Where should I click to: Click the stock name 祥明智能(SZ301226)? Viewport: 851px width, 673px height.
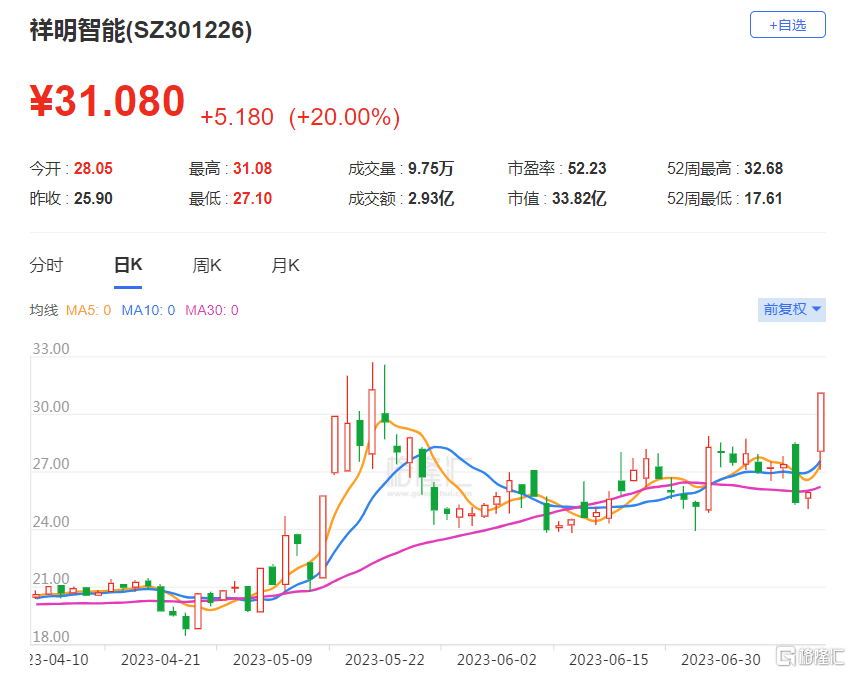click(x=140, y=31)
